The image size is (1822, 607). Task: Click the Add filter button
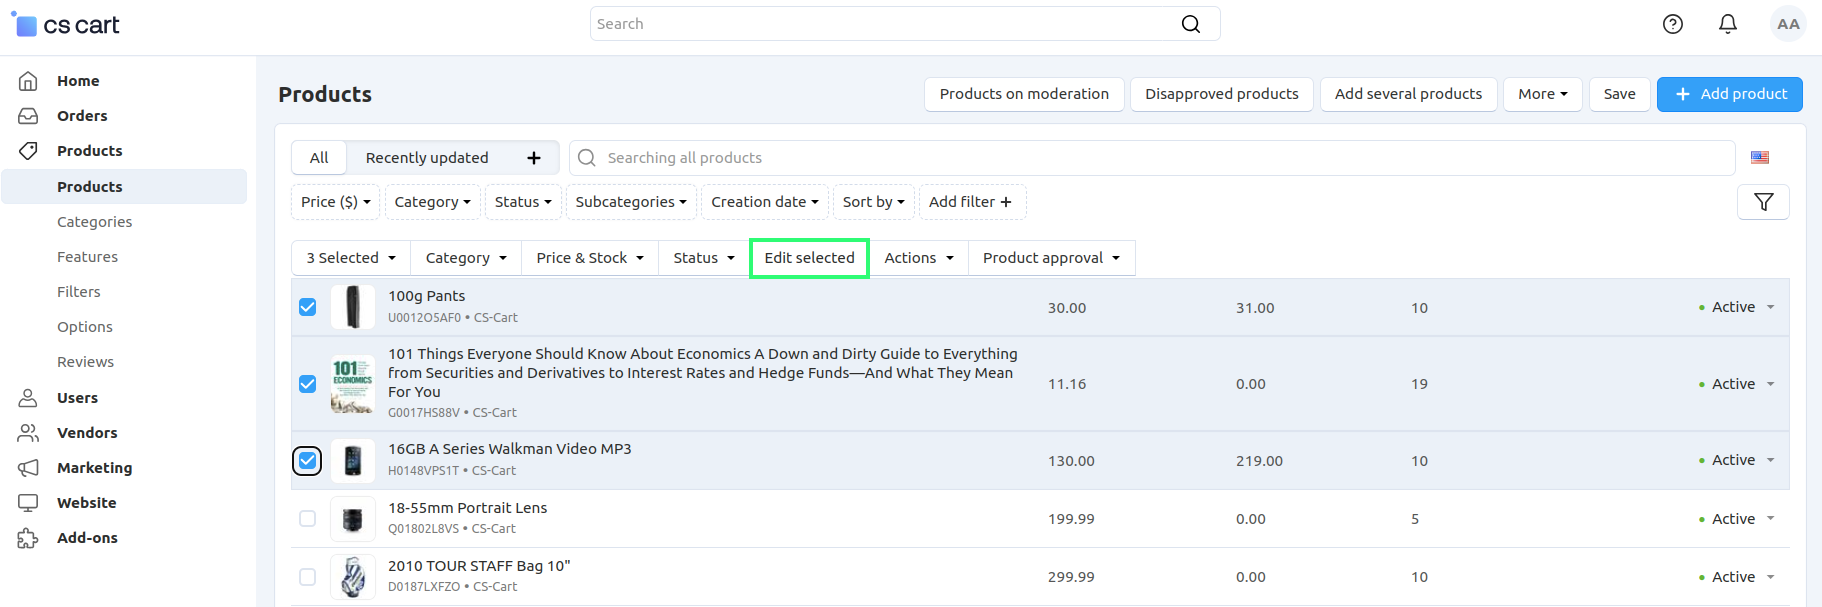(972, 202)
